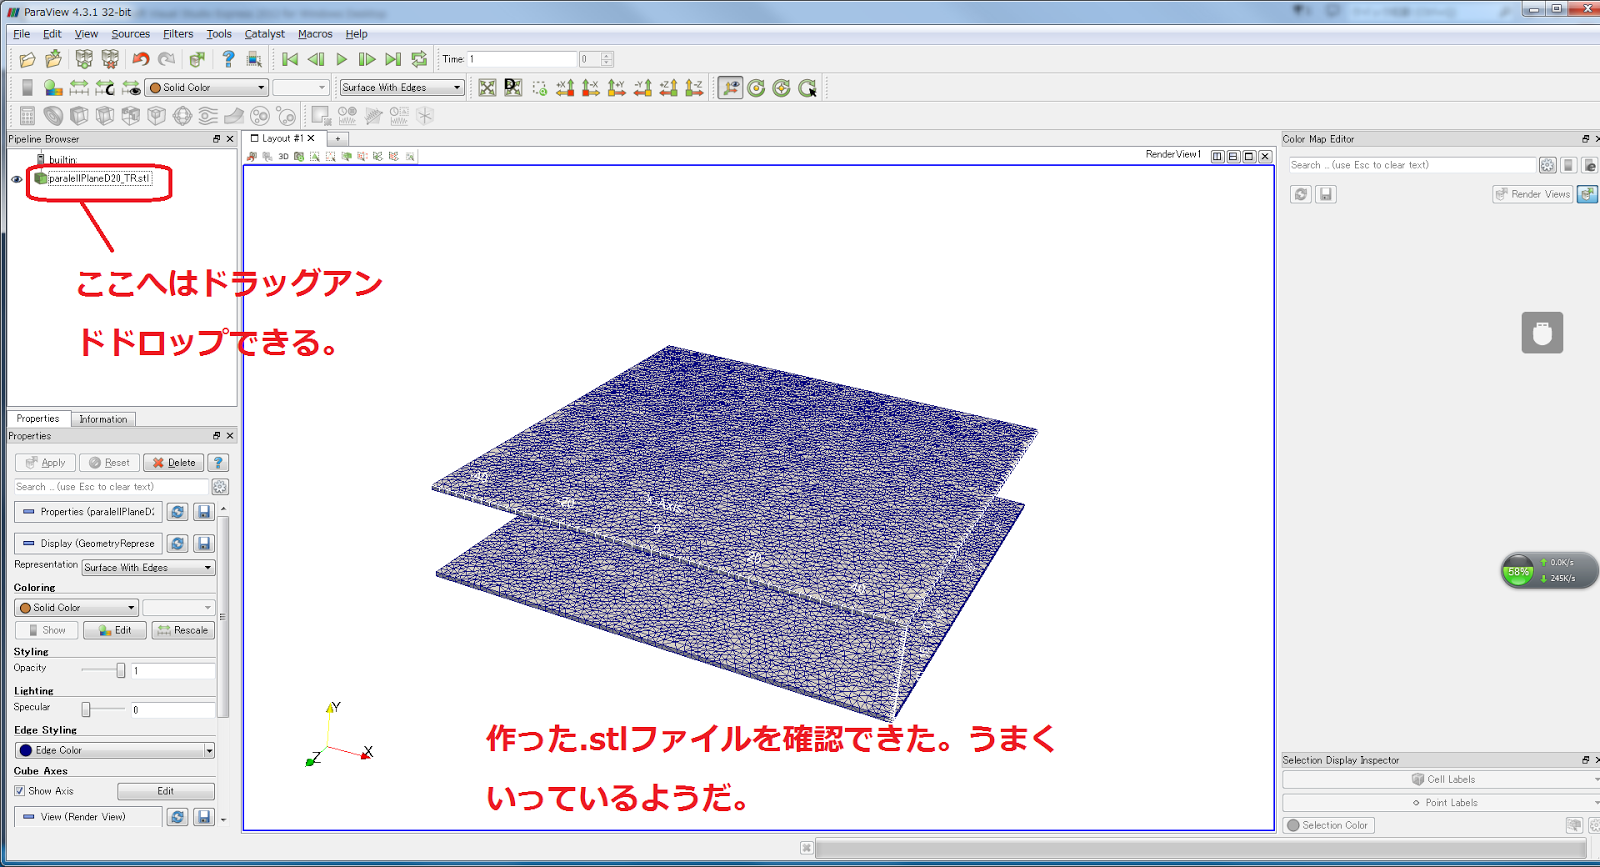Play the animation
The width and height of the screenshot is (1600, 867).
tap(341, 60)
